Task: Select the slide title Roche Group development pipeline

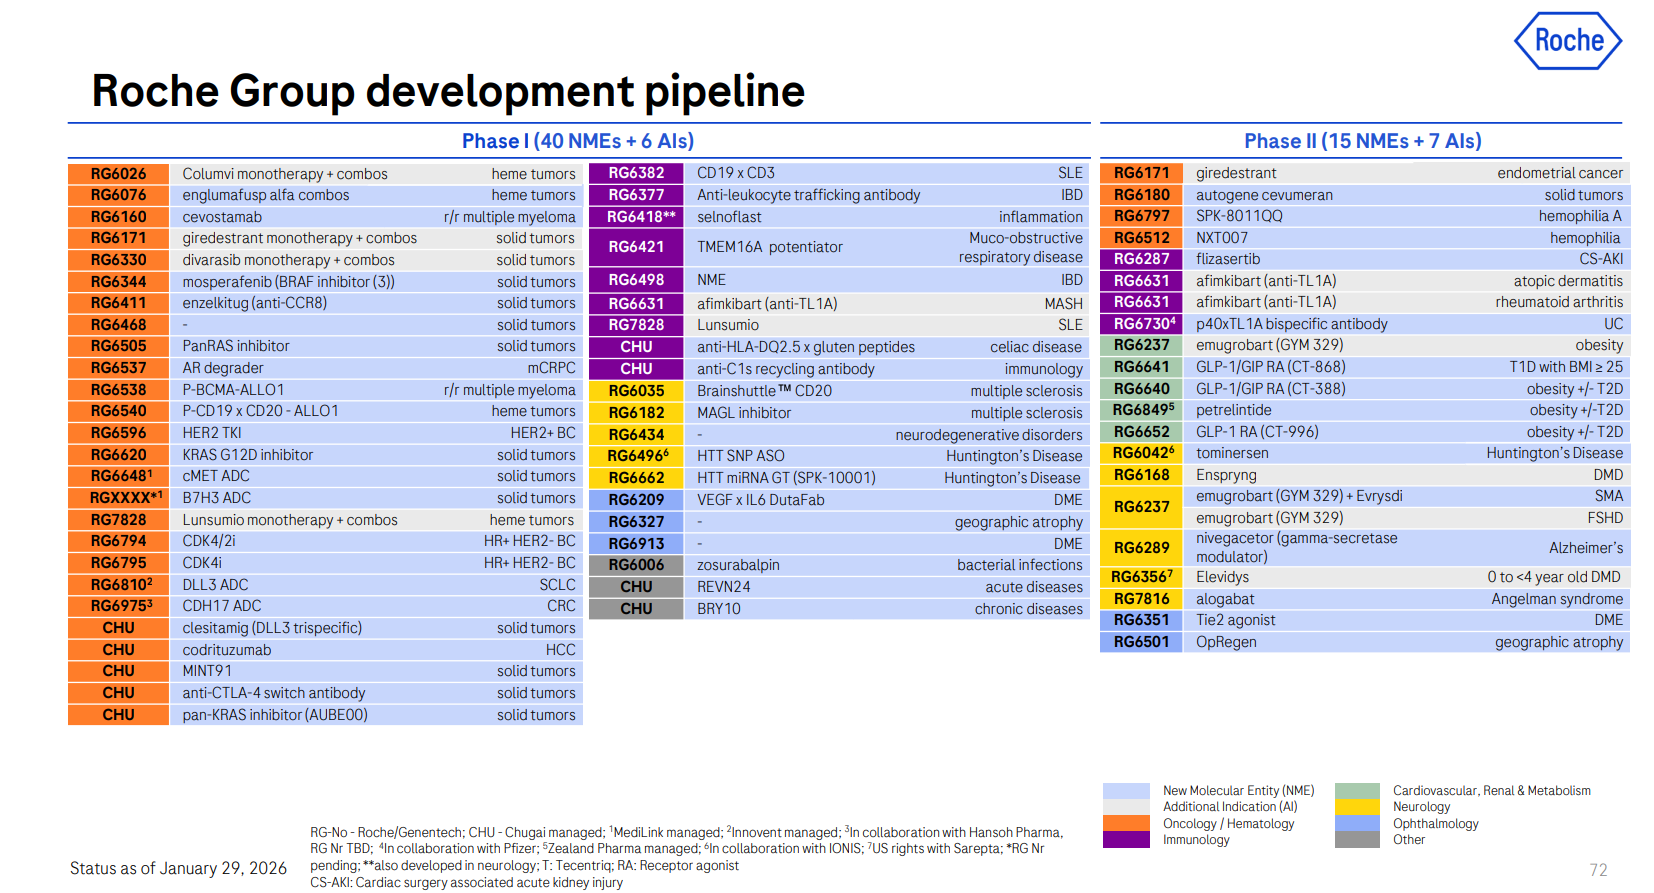Action: (448, 91)
